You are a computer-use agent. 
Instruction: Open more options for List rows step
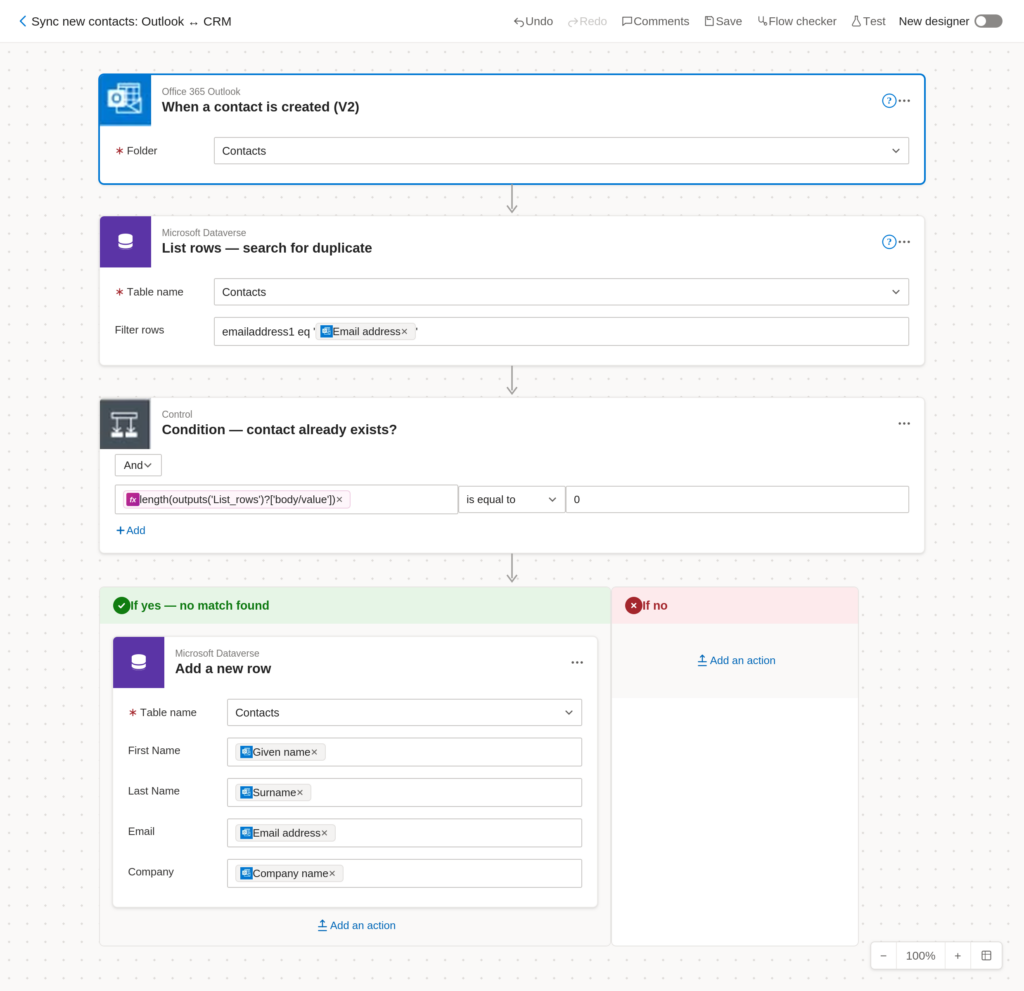tap(904, 242)
